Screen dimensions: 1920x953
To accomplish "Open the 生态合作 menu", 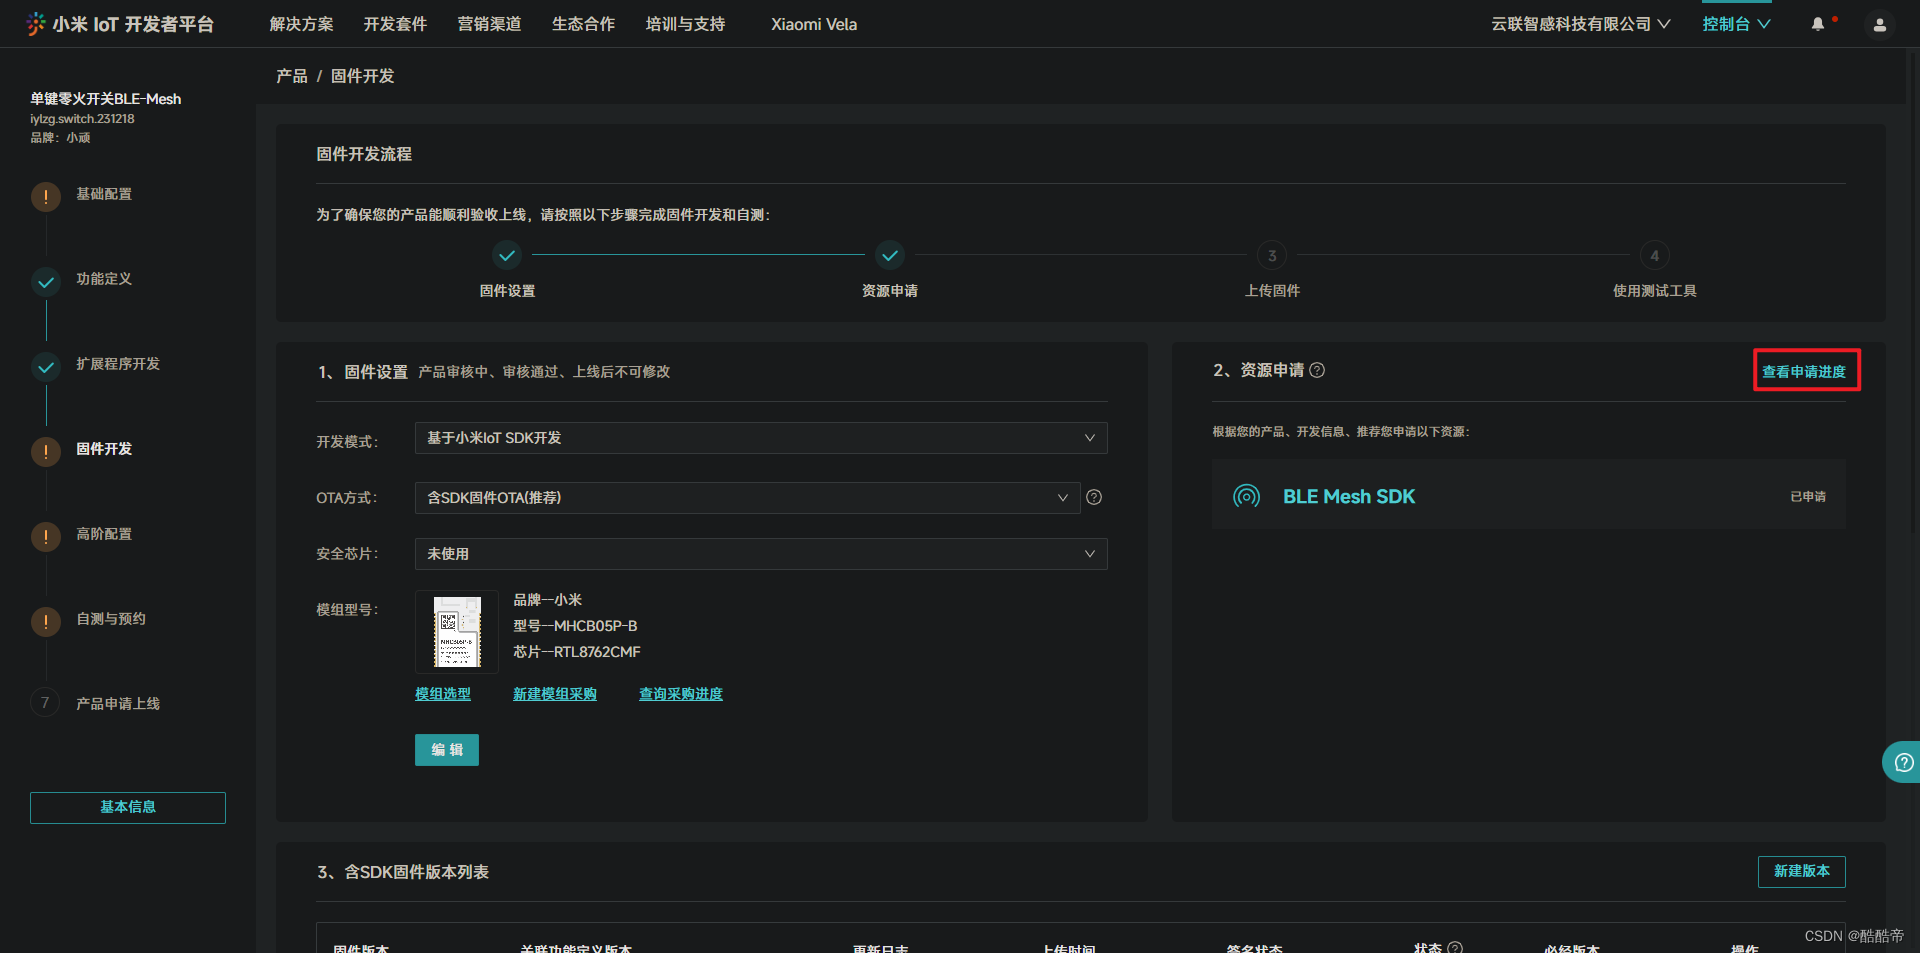I will (583, 24).
